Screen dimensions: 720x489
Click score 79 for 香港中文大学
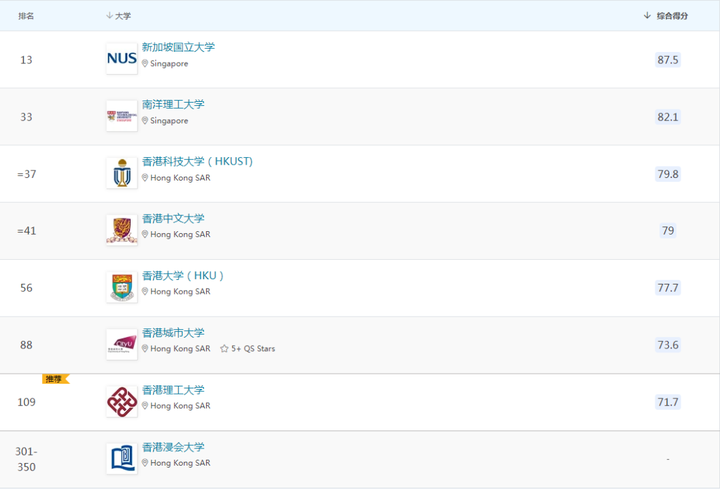click(668, 230)
